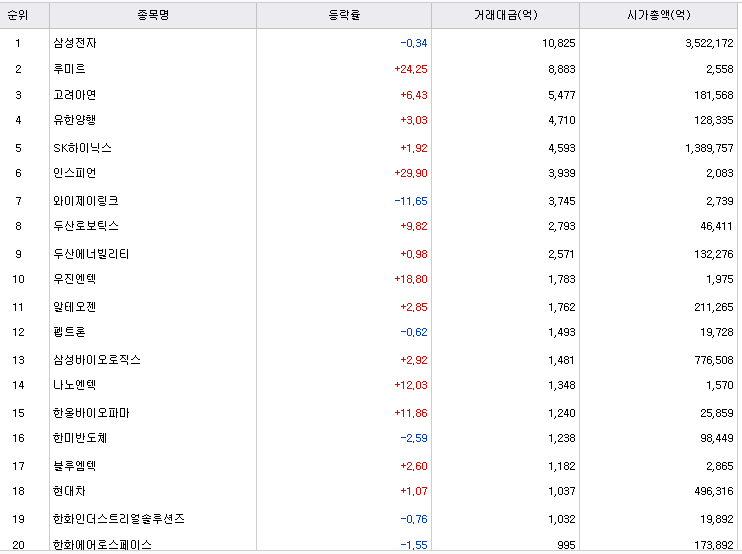Select stock name SK하이닉스
Image resolution: width=742 pixels, height=554 pixels.
82,148
